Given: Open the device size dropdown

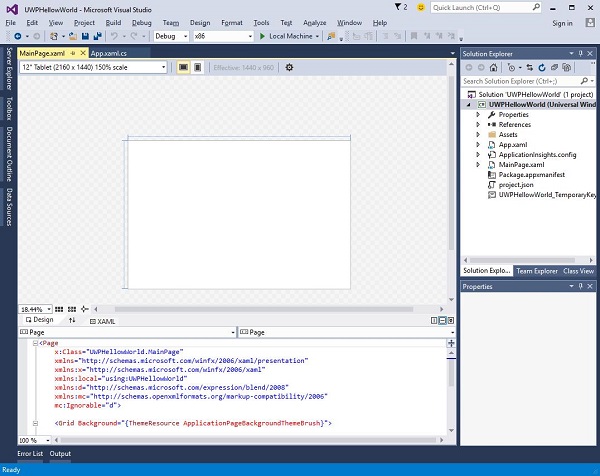Looking at the screenshot, I should point(94,67).
